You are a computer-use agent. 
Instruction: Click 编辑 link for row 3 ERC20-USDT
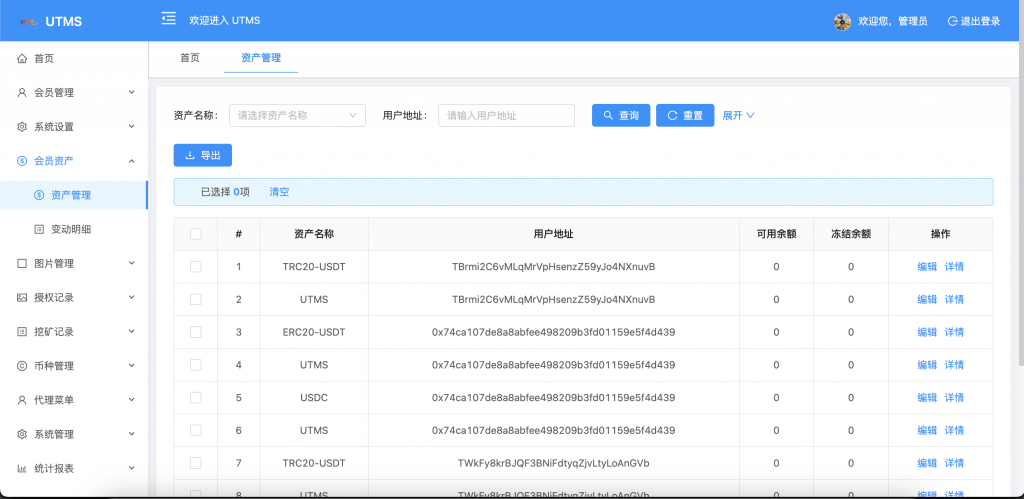tap(927, 332)
